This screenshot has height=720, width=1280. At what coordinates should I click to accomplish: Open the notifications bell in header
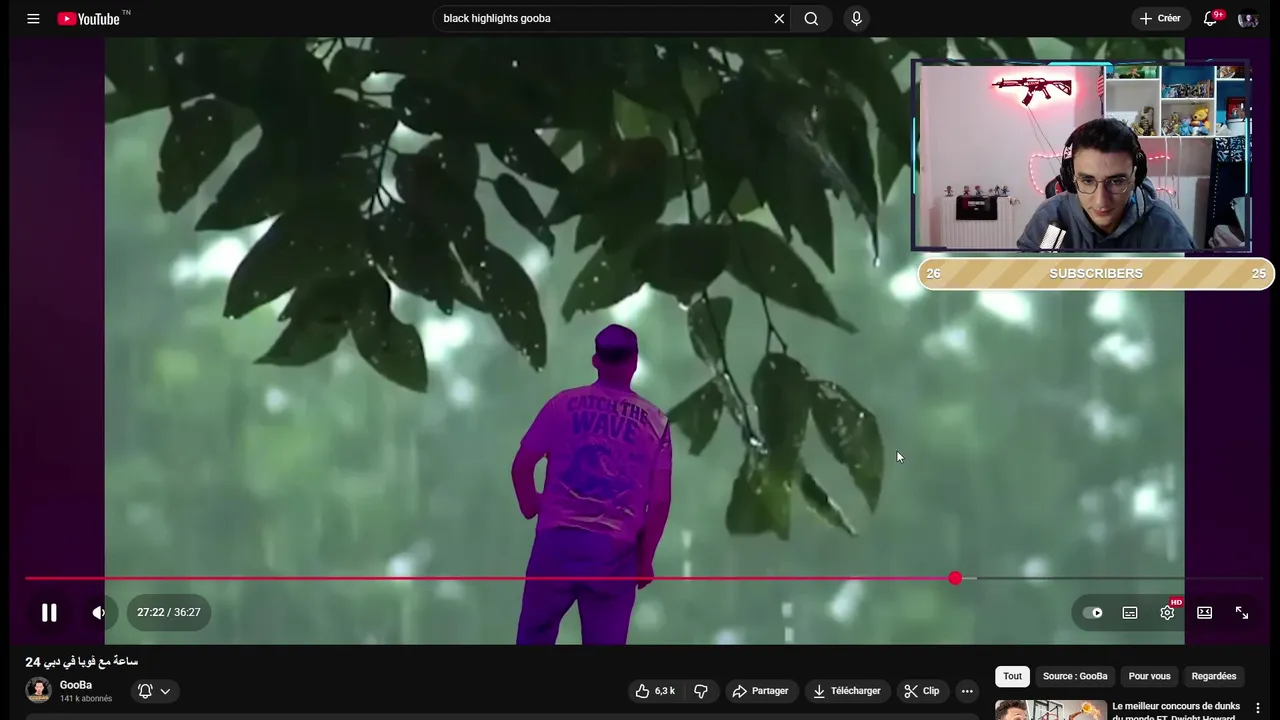click(x=1210, y=18)
